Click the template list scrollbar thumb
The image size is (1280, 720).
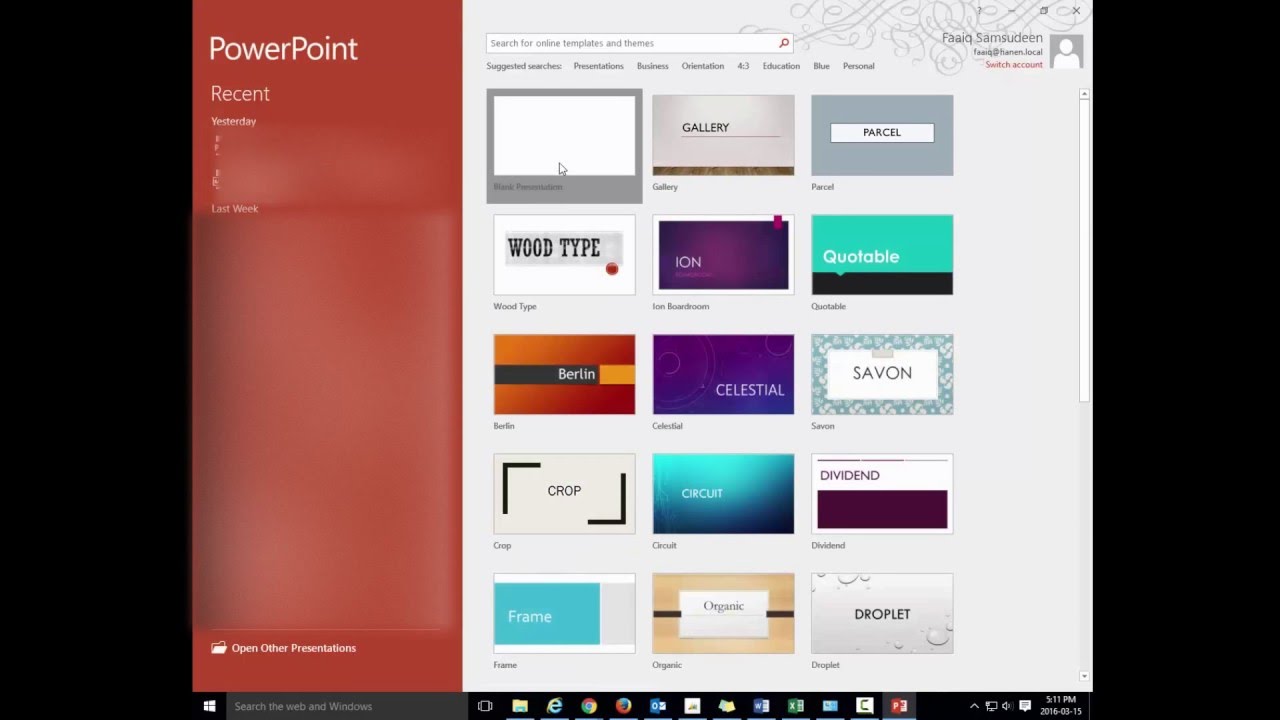click(x=1084, y=250)
